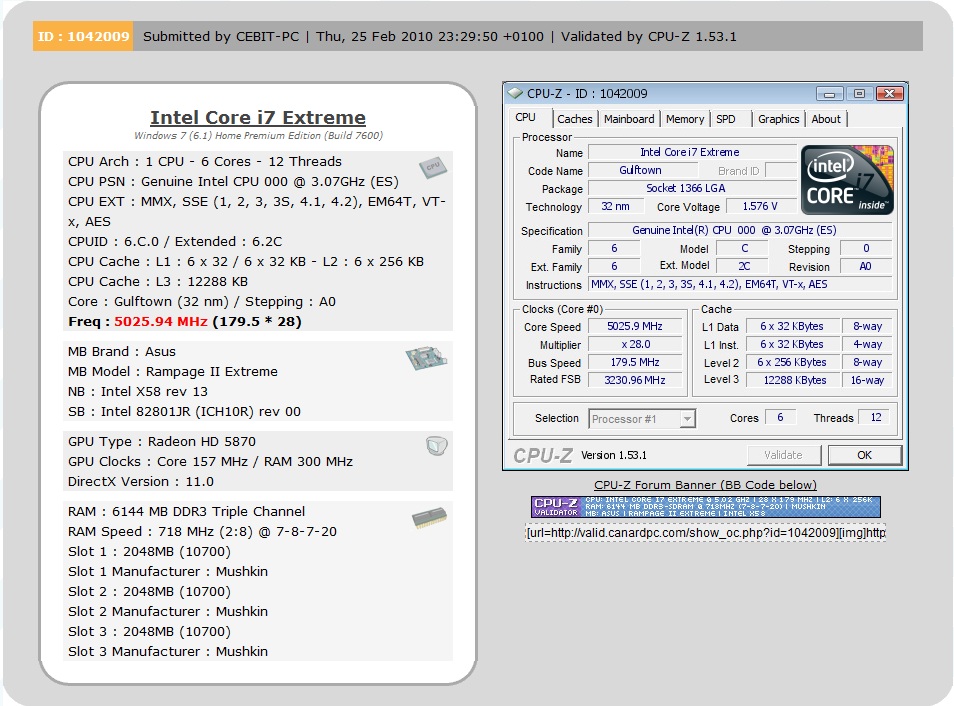Click the CPU-Z Forum Banner link
Image resolution: width=954 pixels, height=706 pixels.
coord(705,484)
